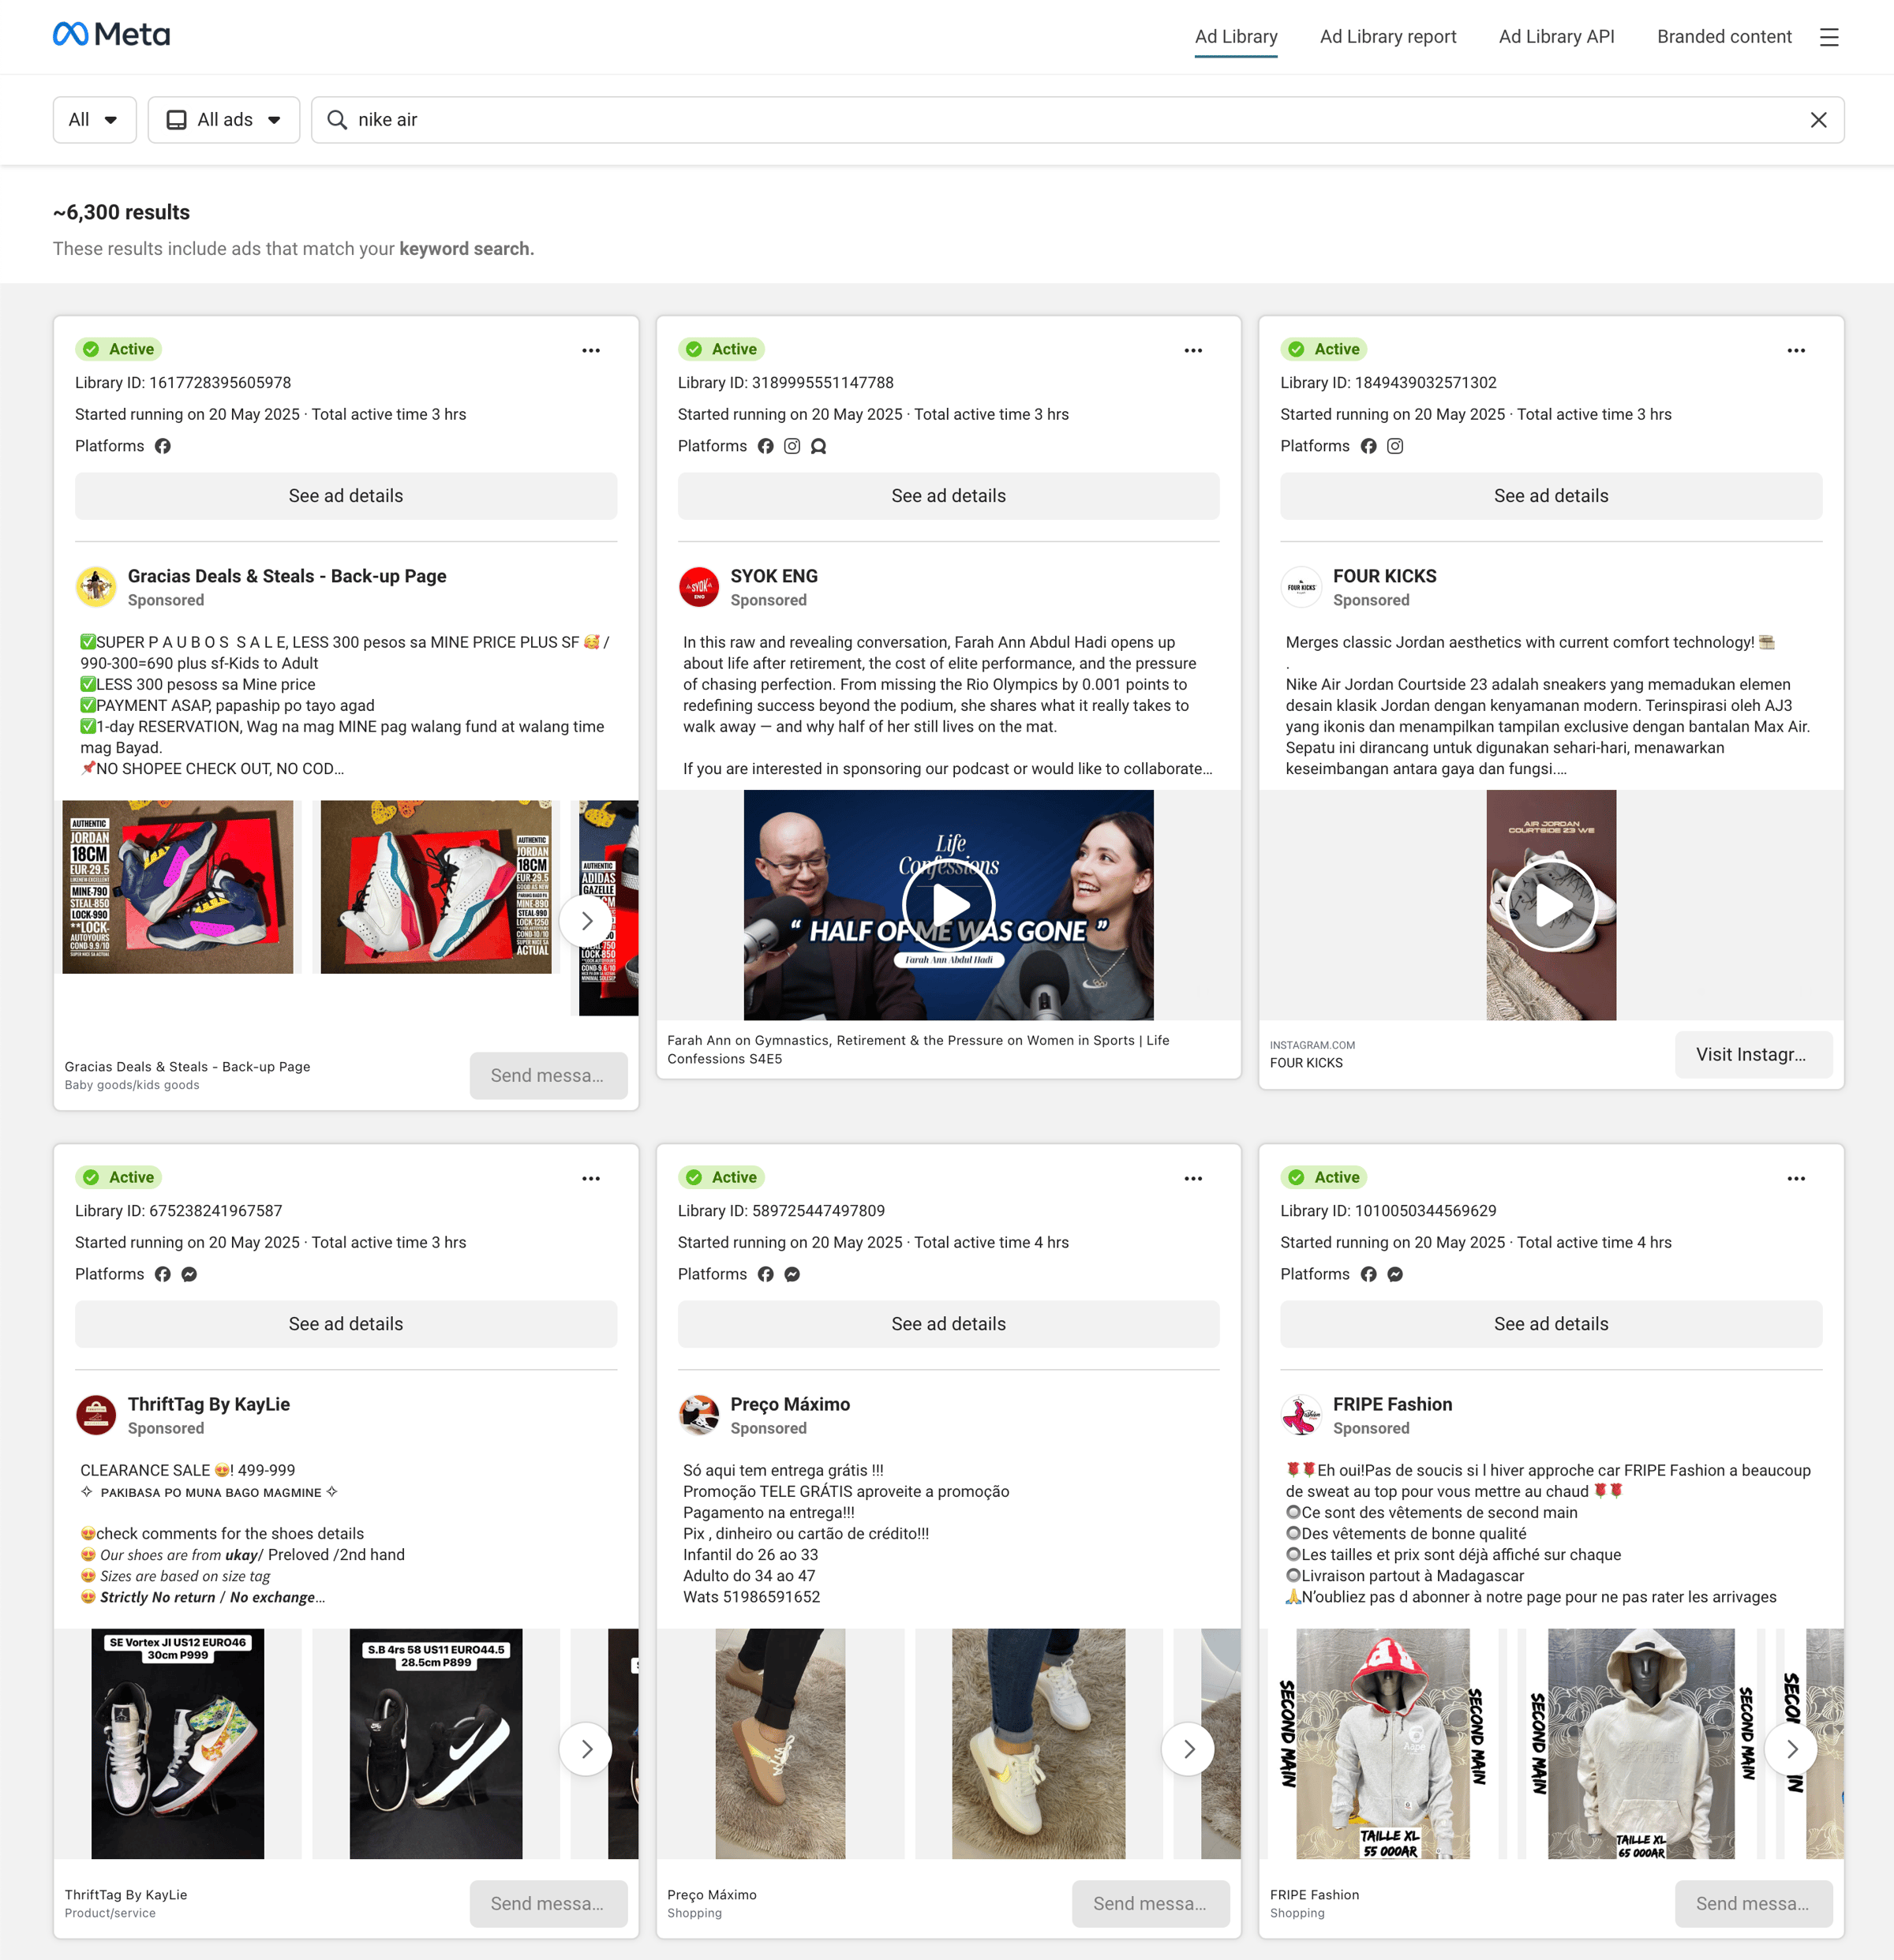Image resolution: width=1894 pixels, height=1960 pixels.
Task: Open the hamburger menu icon
Action: (1829, 37)
